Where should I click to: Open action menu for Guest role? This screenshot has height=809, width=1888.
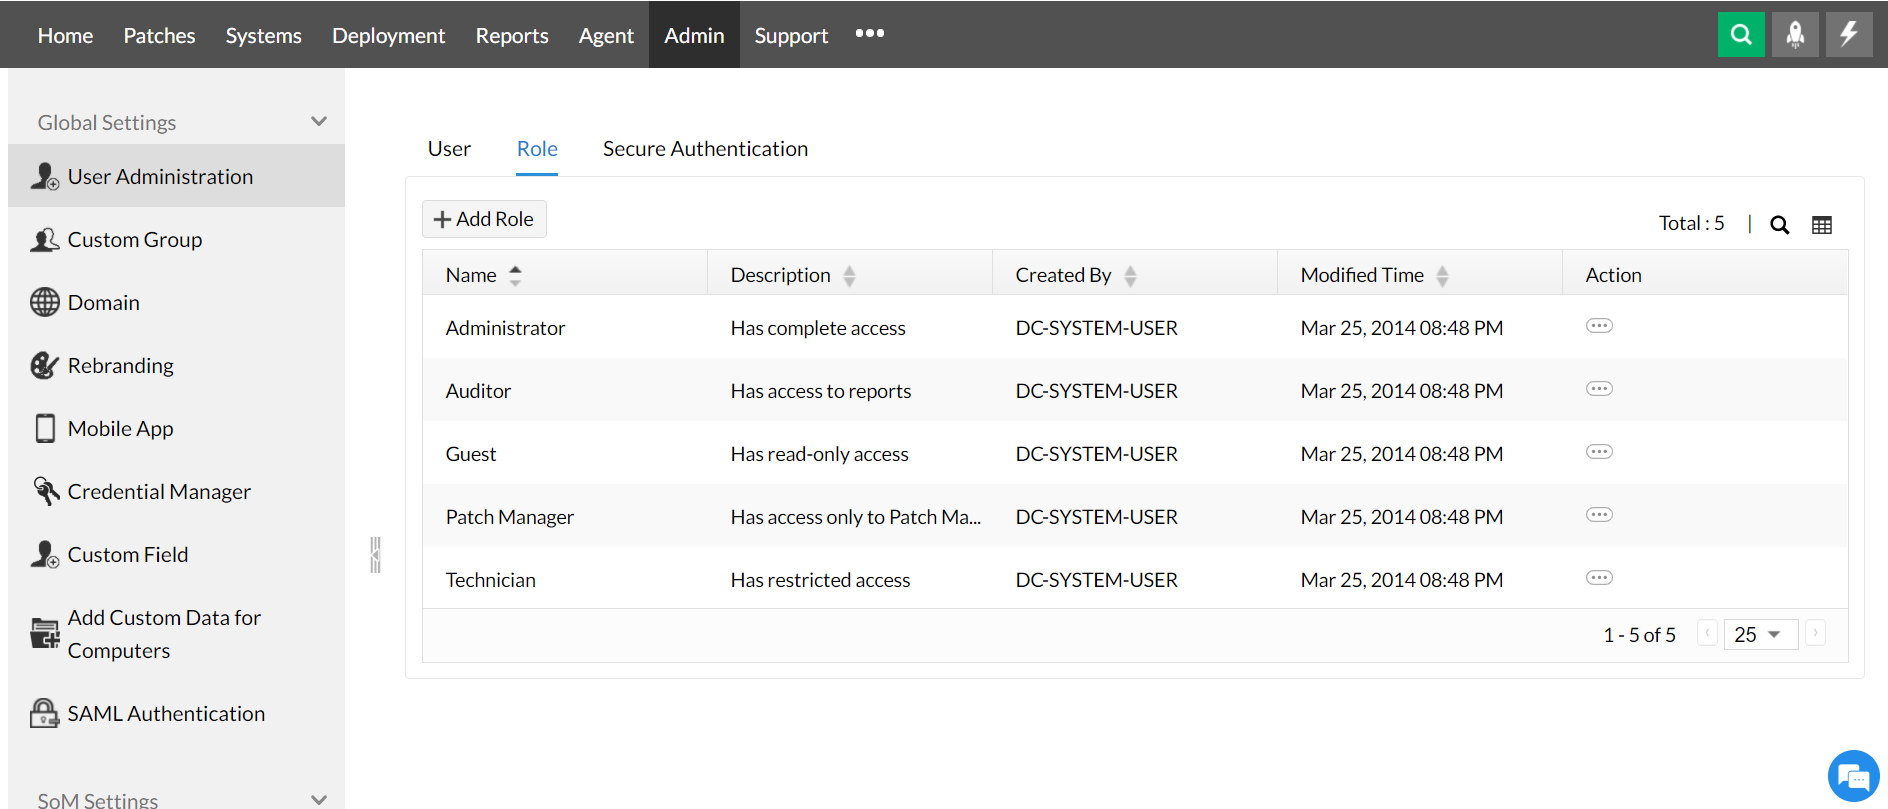click(1599, 452)
